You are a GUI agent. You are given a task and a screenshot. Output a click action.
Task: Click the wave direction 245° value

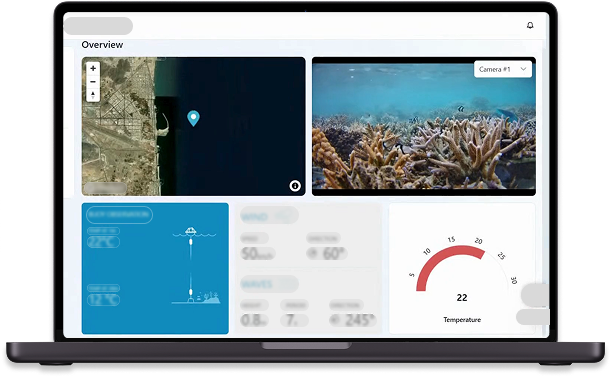(352, 320)
